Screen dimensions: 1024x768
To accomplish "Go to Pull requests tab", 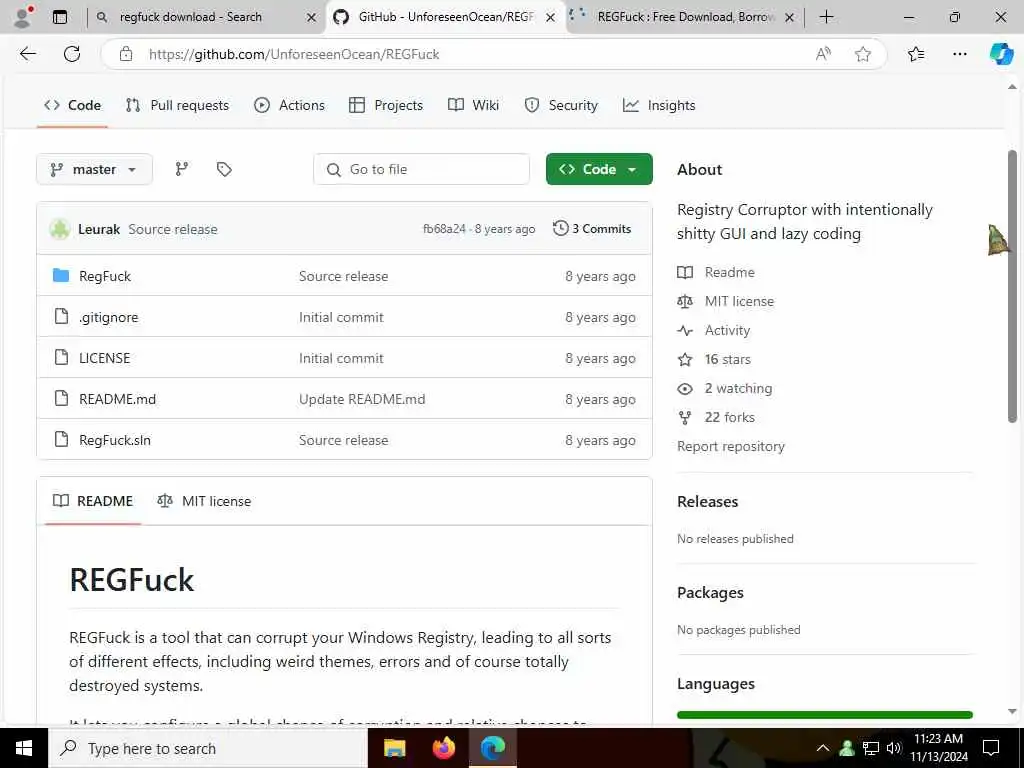I will coord(177,105).
